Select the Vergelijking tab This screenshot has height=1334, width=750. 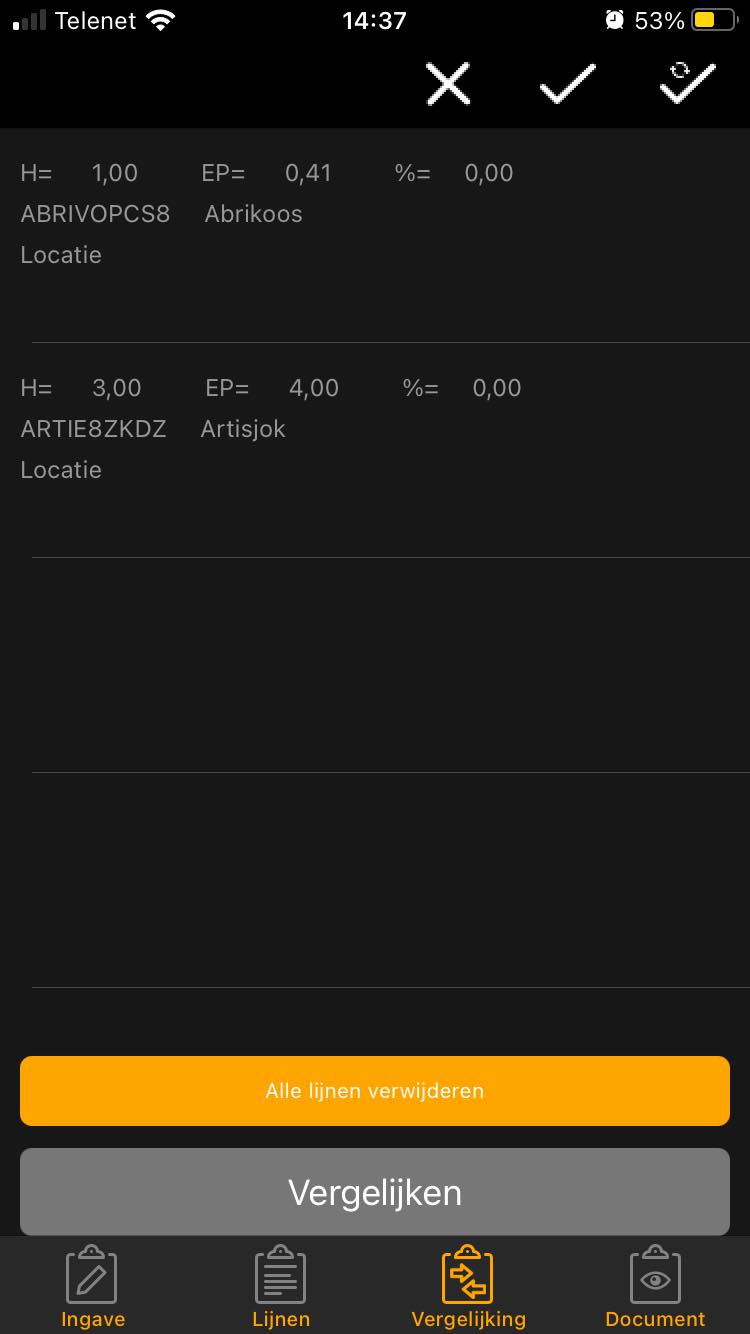(468, 1287)
